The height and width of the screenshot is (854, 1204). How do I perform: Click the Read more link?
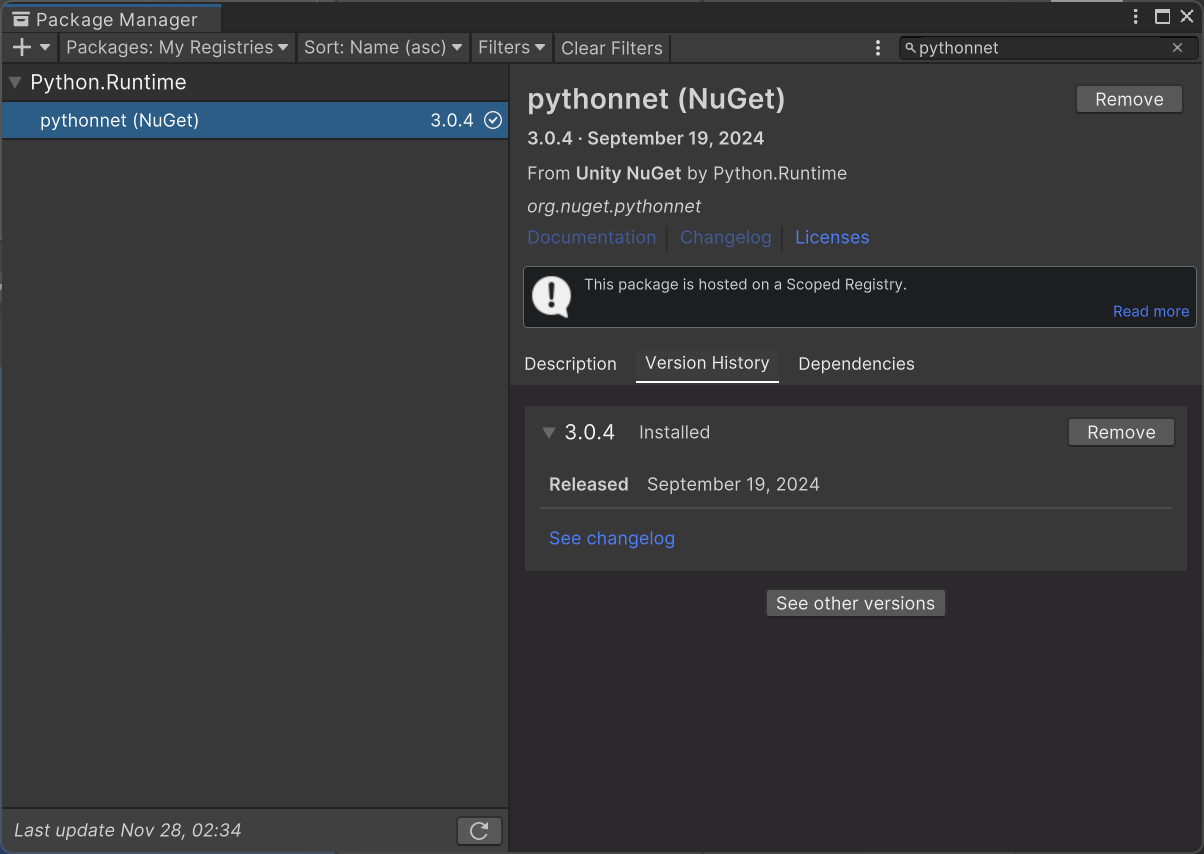pyautogui.click(x=1150, y=311)
